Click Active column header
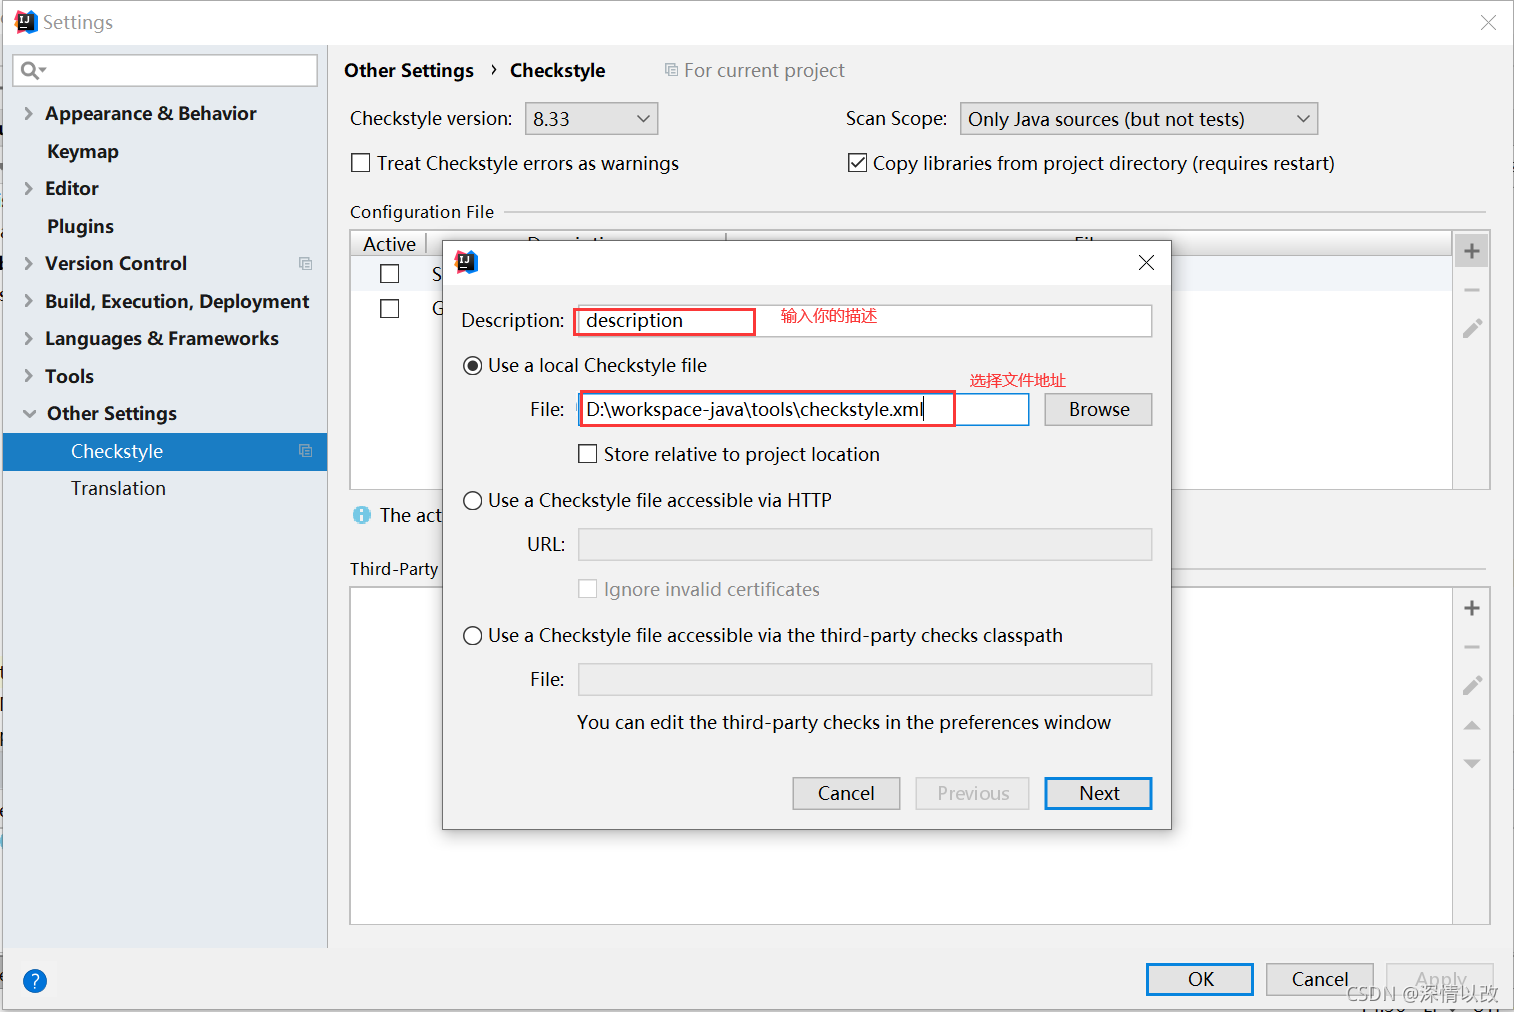Image resolution: width=1514 pixels, height=1012 pixels. [389, 244]
